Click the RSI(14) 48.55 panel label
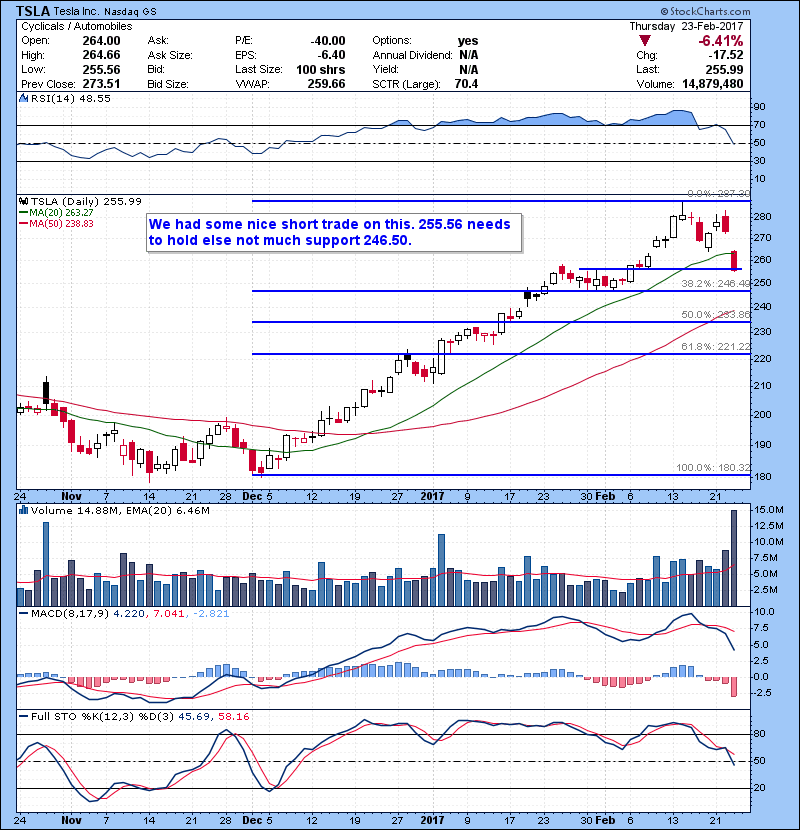800x830 pixels. pos(70,98)
